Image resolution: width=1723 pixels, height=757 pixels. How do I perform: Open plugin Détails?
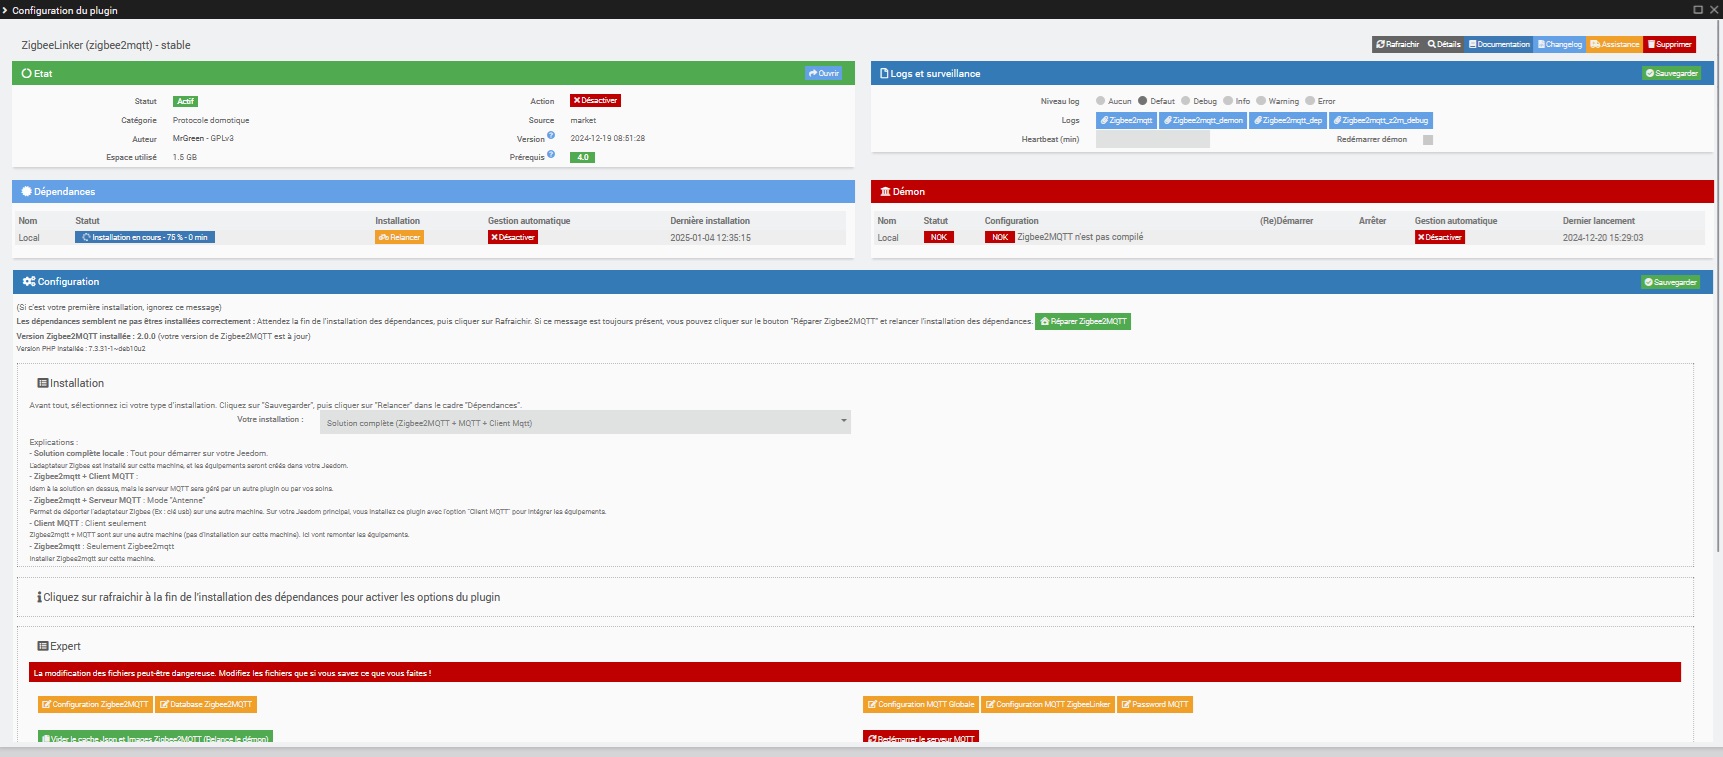tap(1444, 44)
